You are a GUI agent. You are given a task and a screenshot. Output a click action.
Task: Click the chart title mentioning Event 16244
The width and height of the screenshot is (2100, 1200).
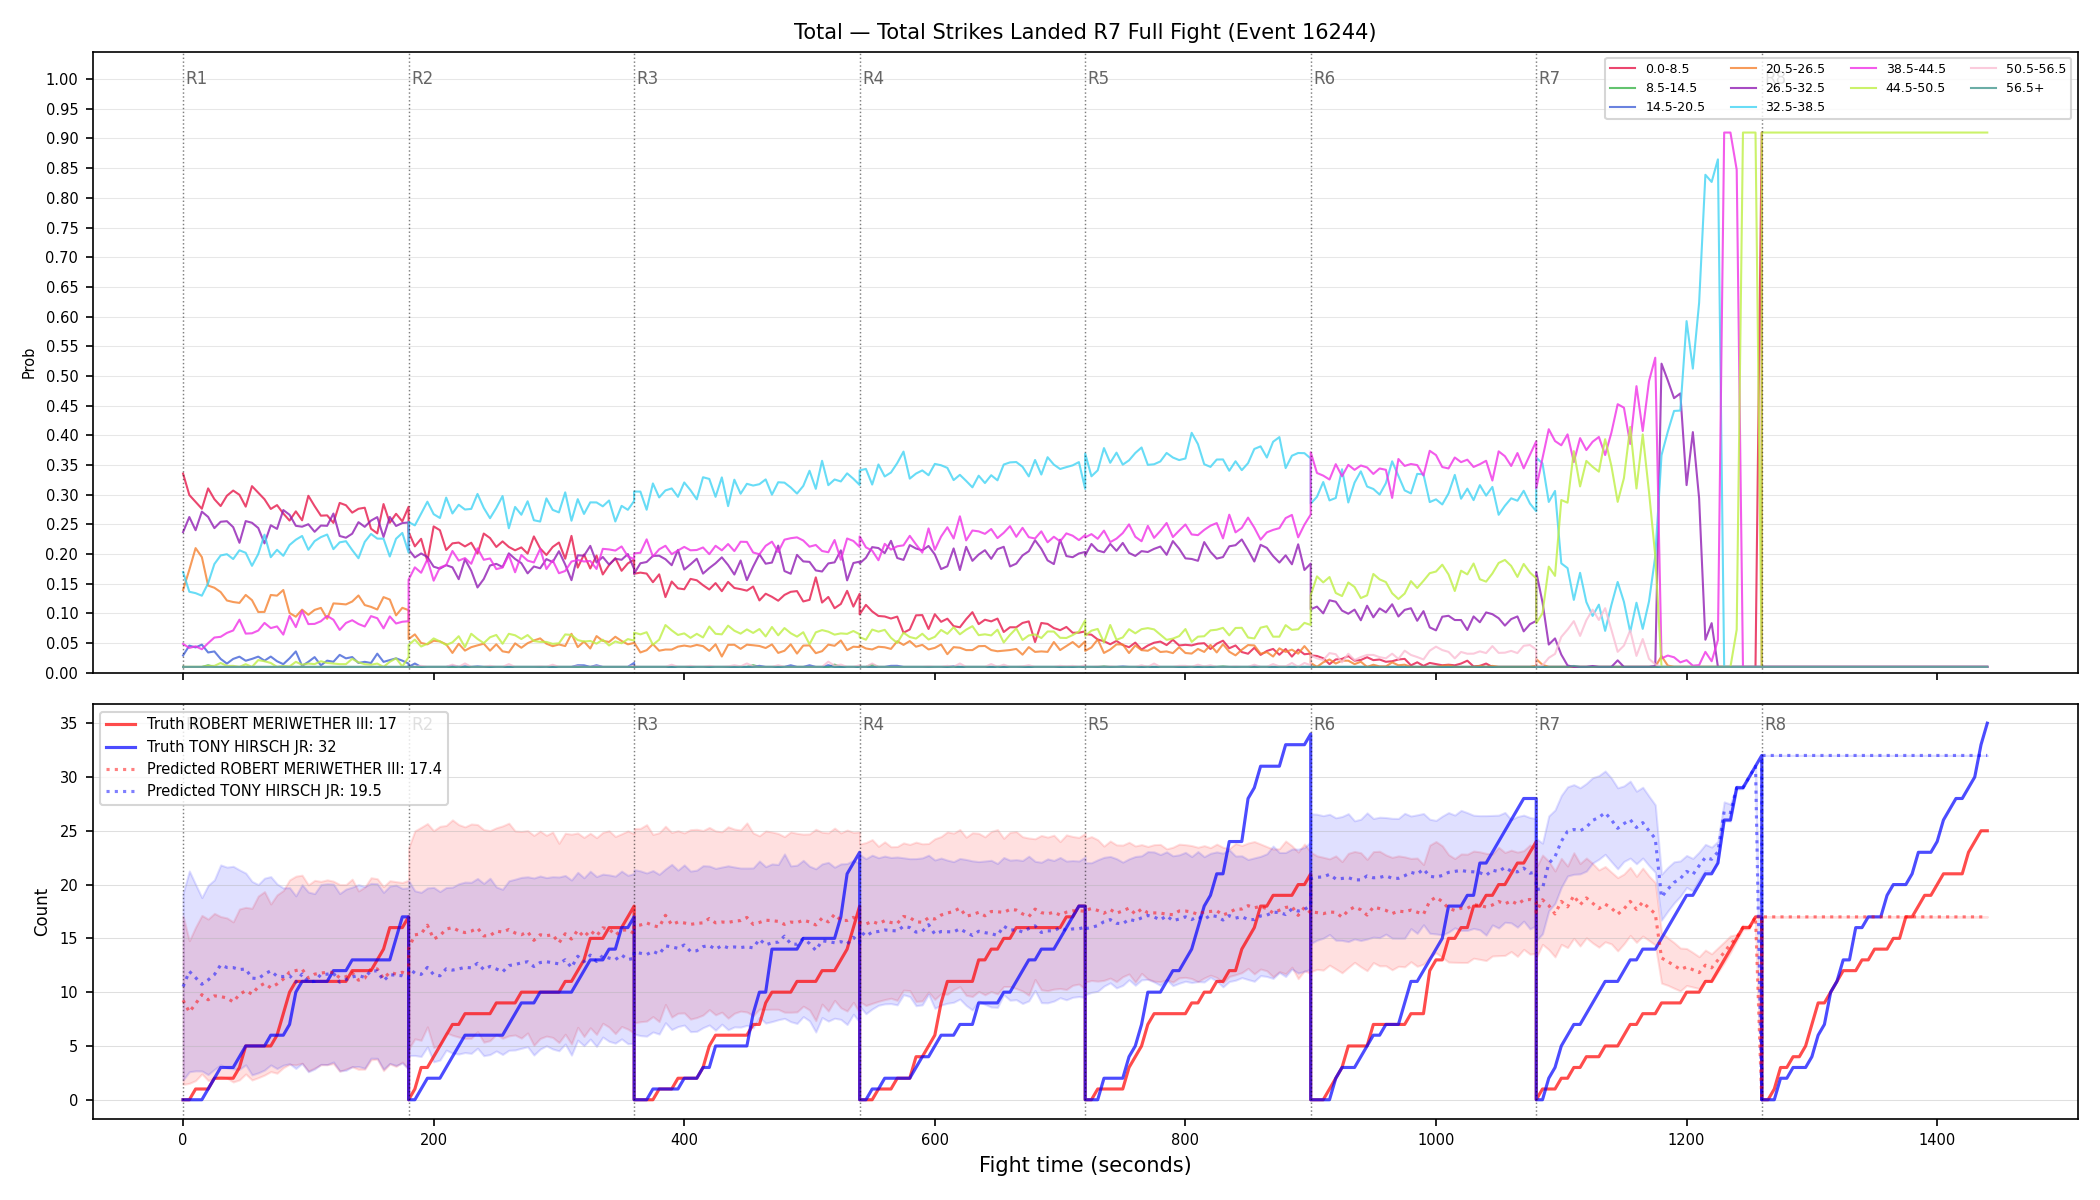pyautogui.click(x=1085, y=32)
